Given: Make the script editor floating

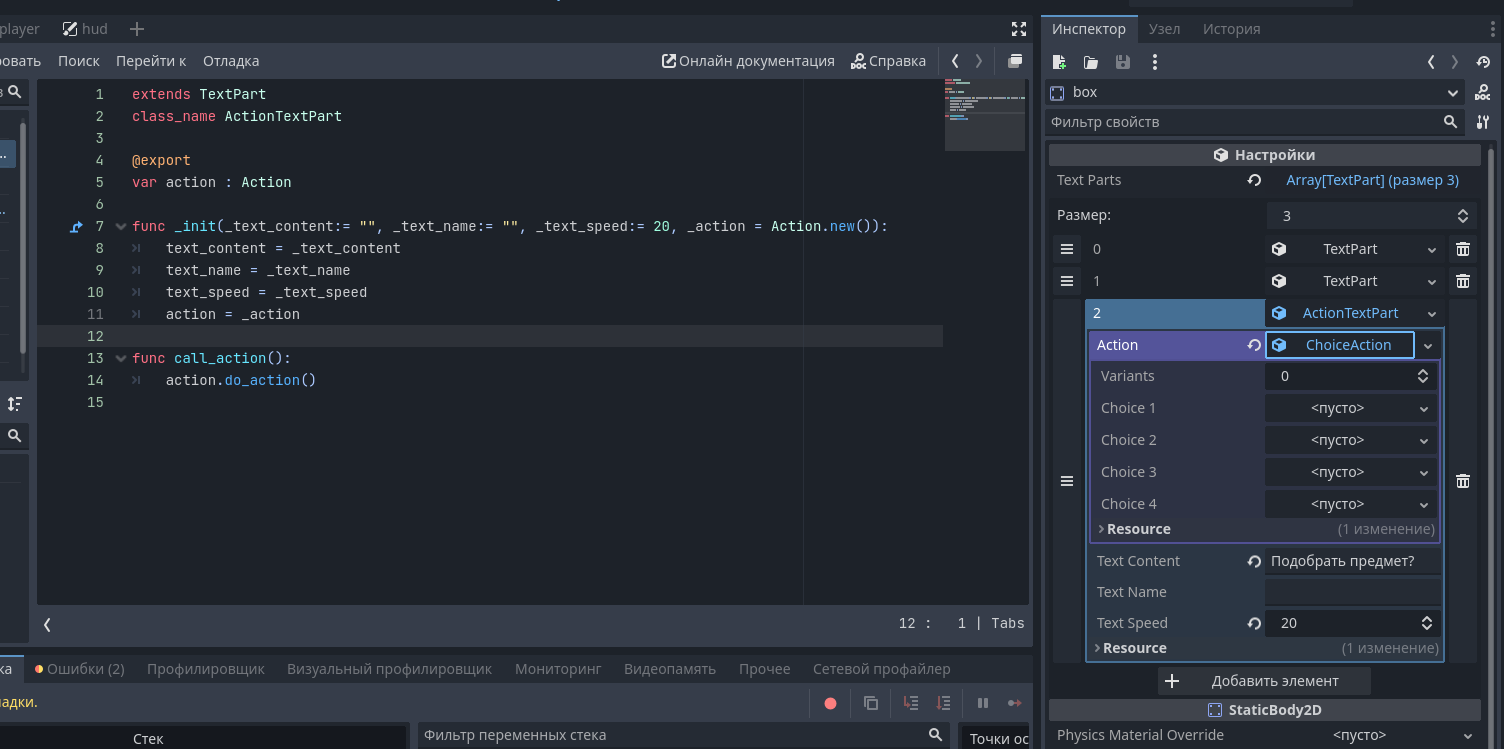Looking at the screenshot, I should 1015,61.
